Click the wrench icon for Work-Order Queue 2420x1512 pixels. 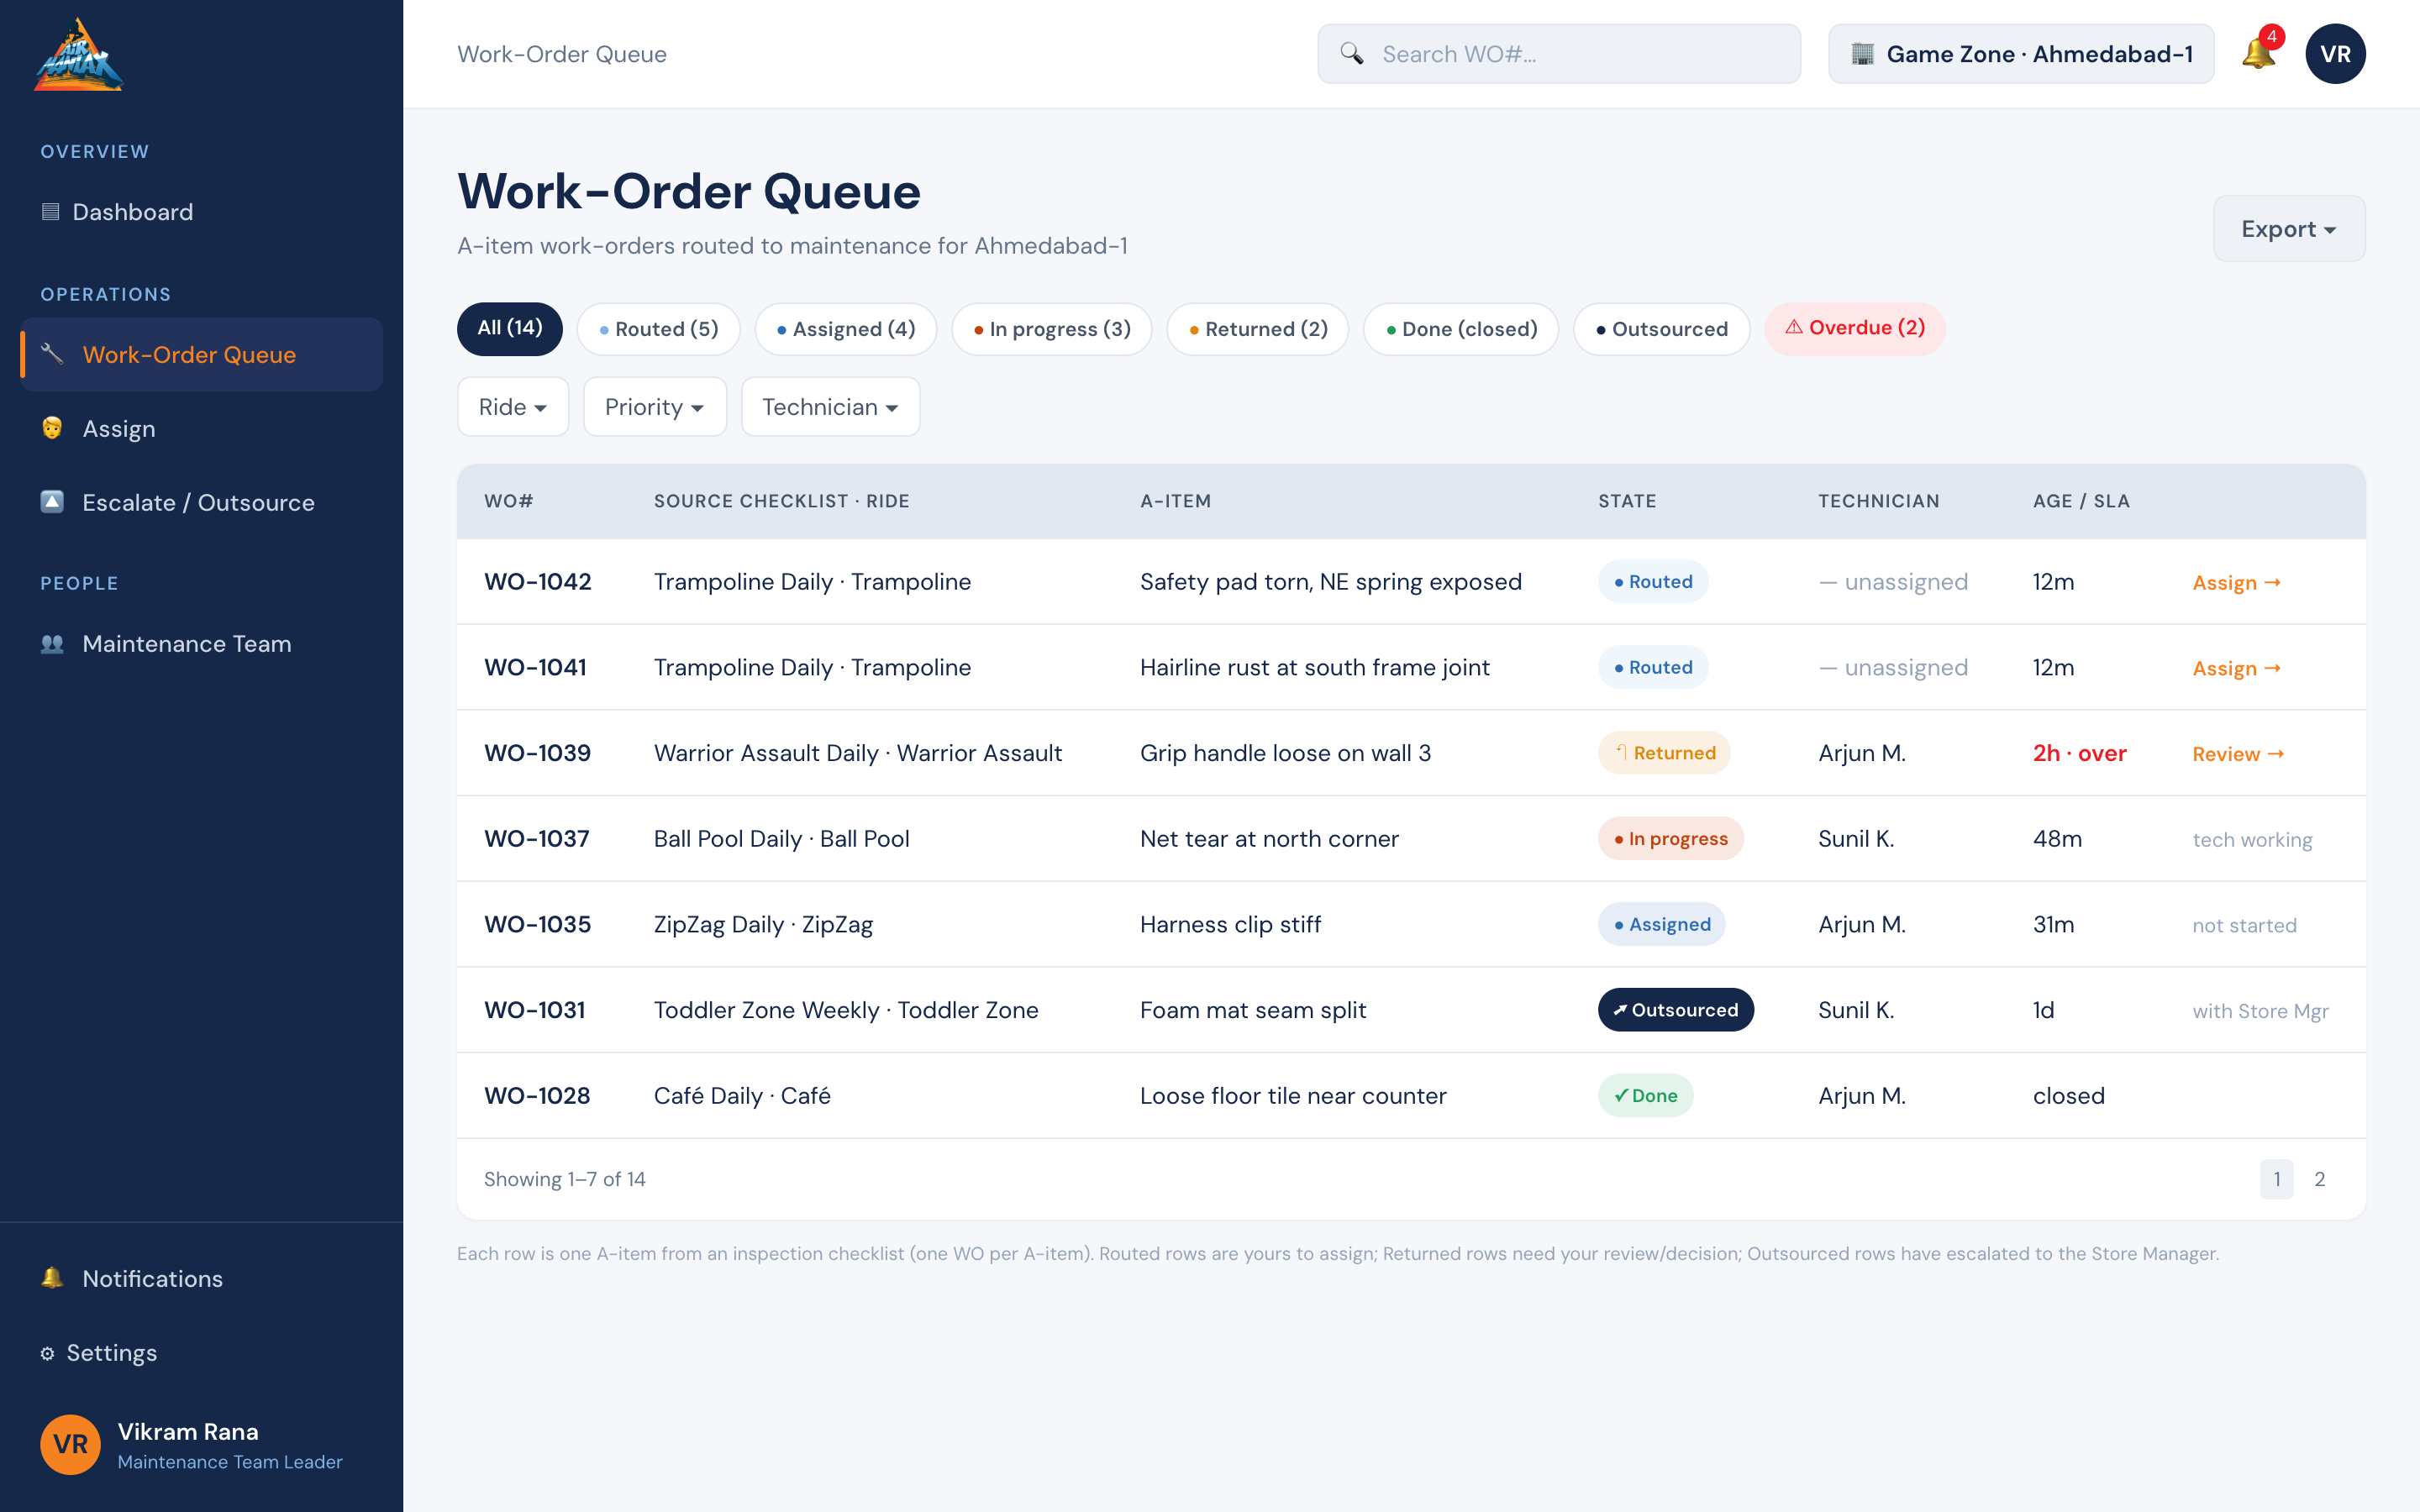click(x=52, y=354)
